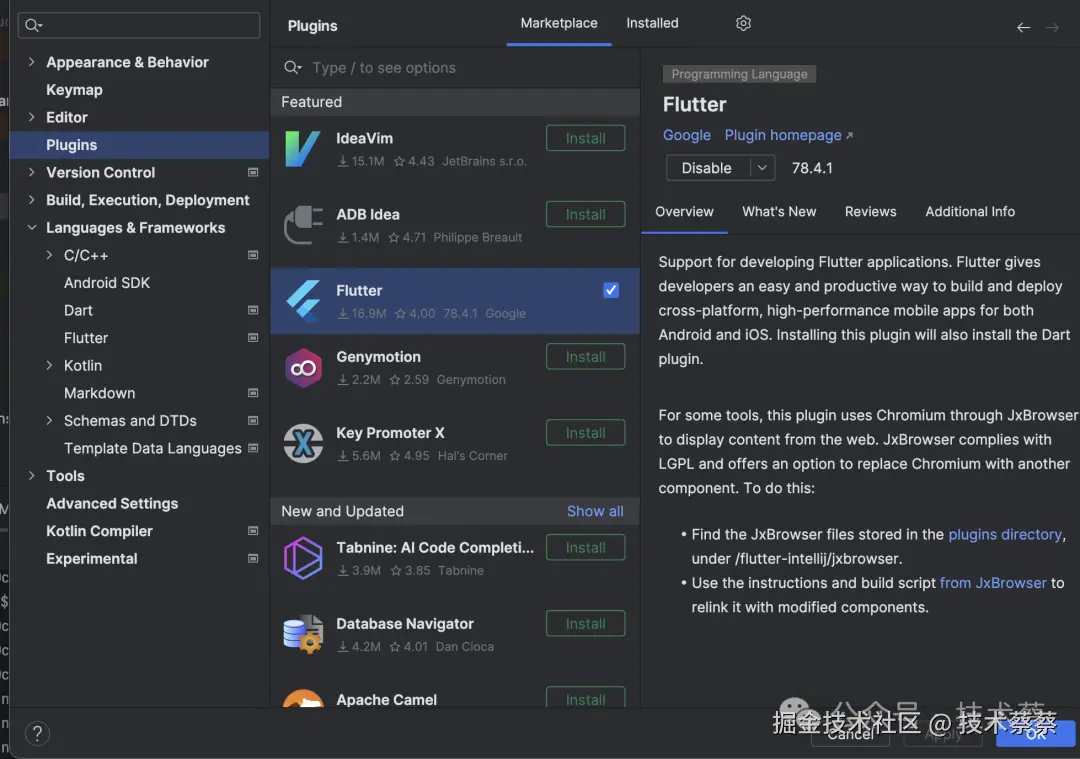The height and width of the screenshot is (759, 1080).
Task: Expand the C/C++ tree node
Action: [50, 255]
